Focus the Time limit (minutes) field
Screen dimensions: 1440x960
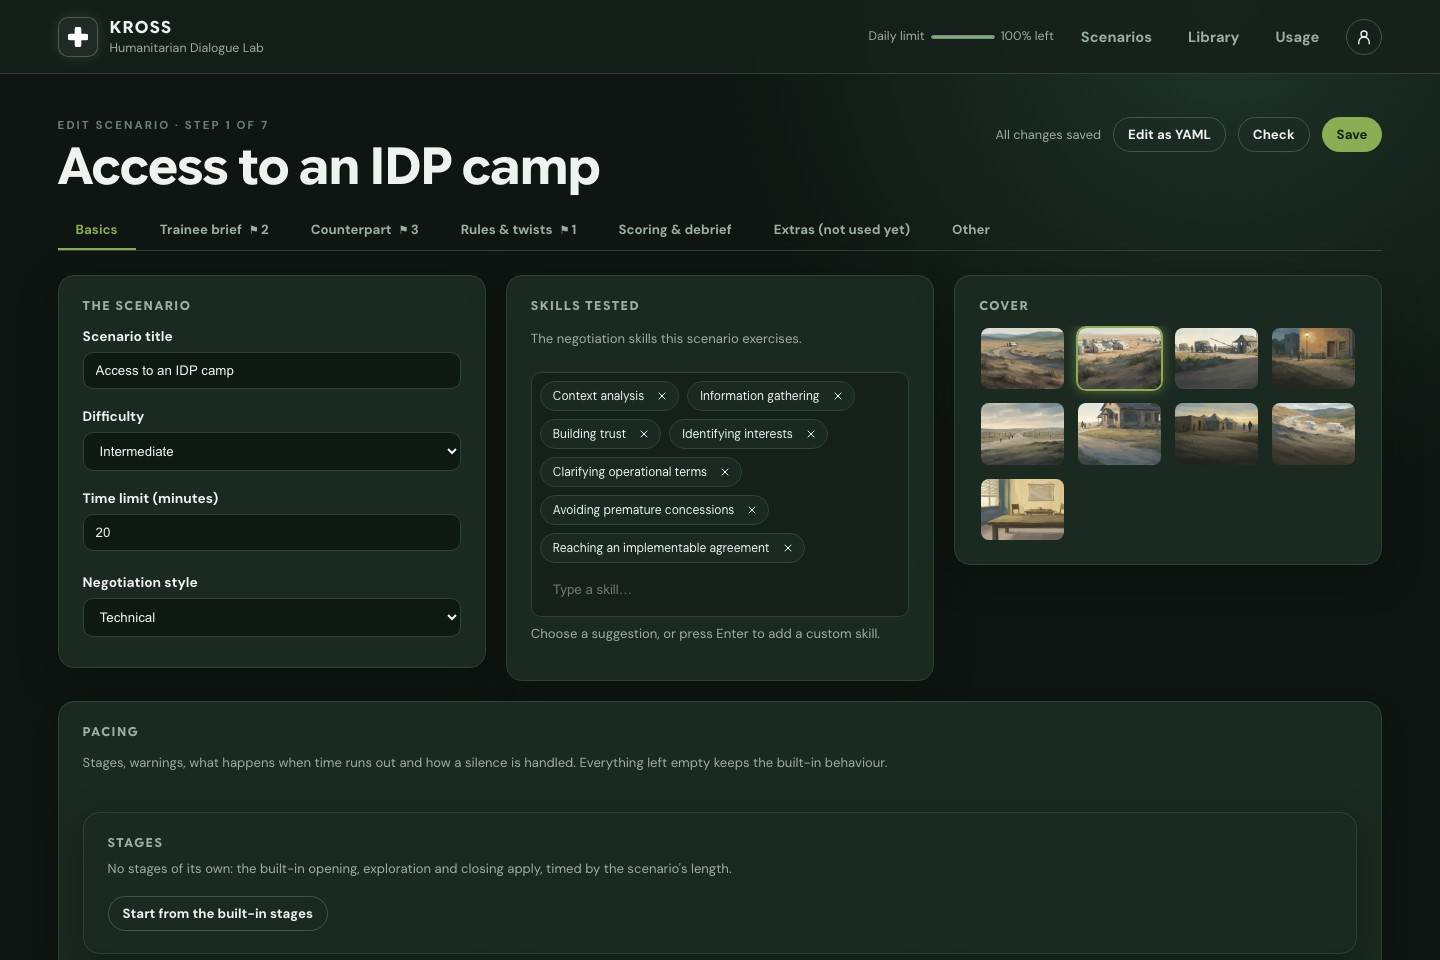(x=272, y=533)
